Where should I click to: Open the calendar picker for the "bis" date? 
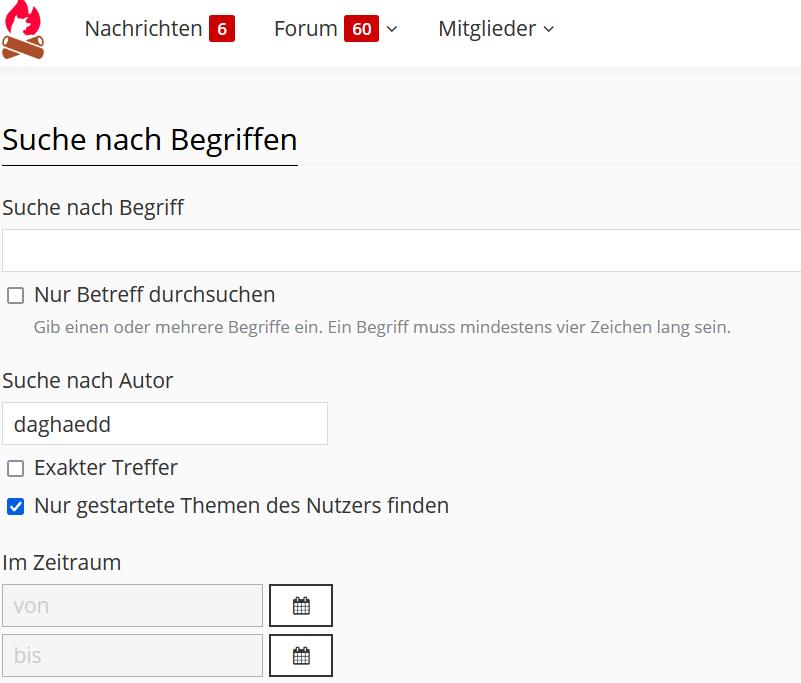tap(301, 656)
